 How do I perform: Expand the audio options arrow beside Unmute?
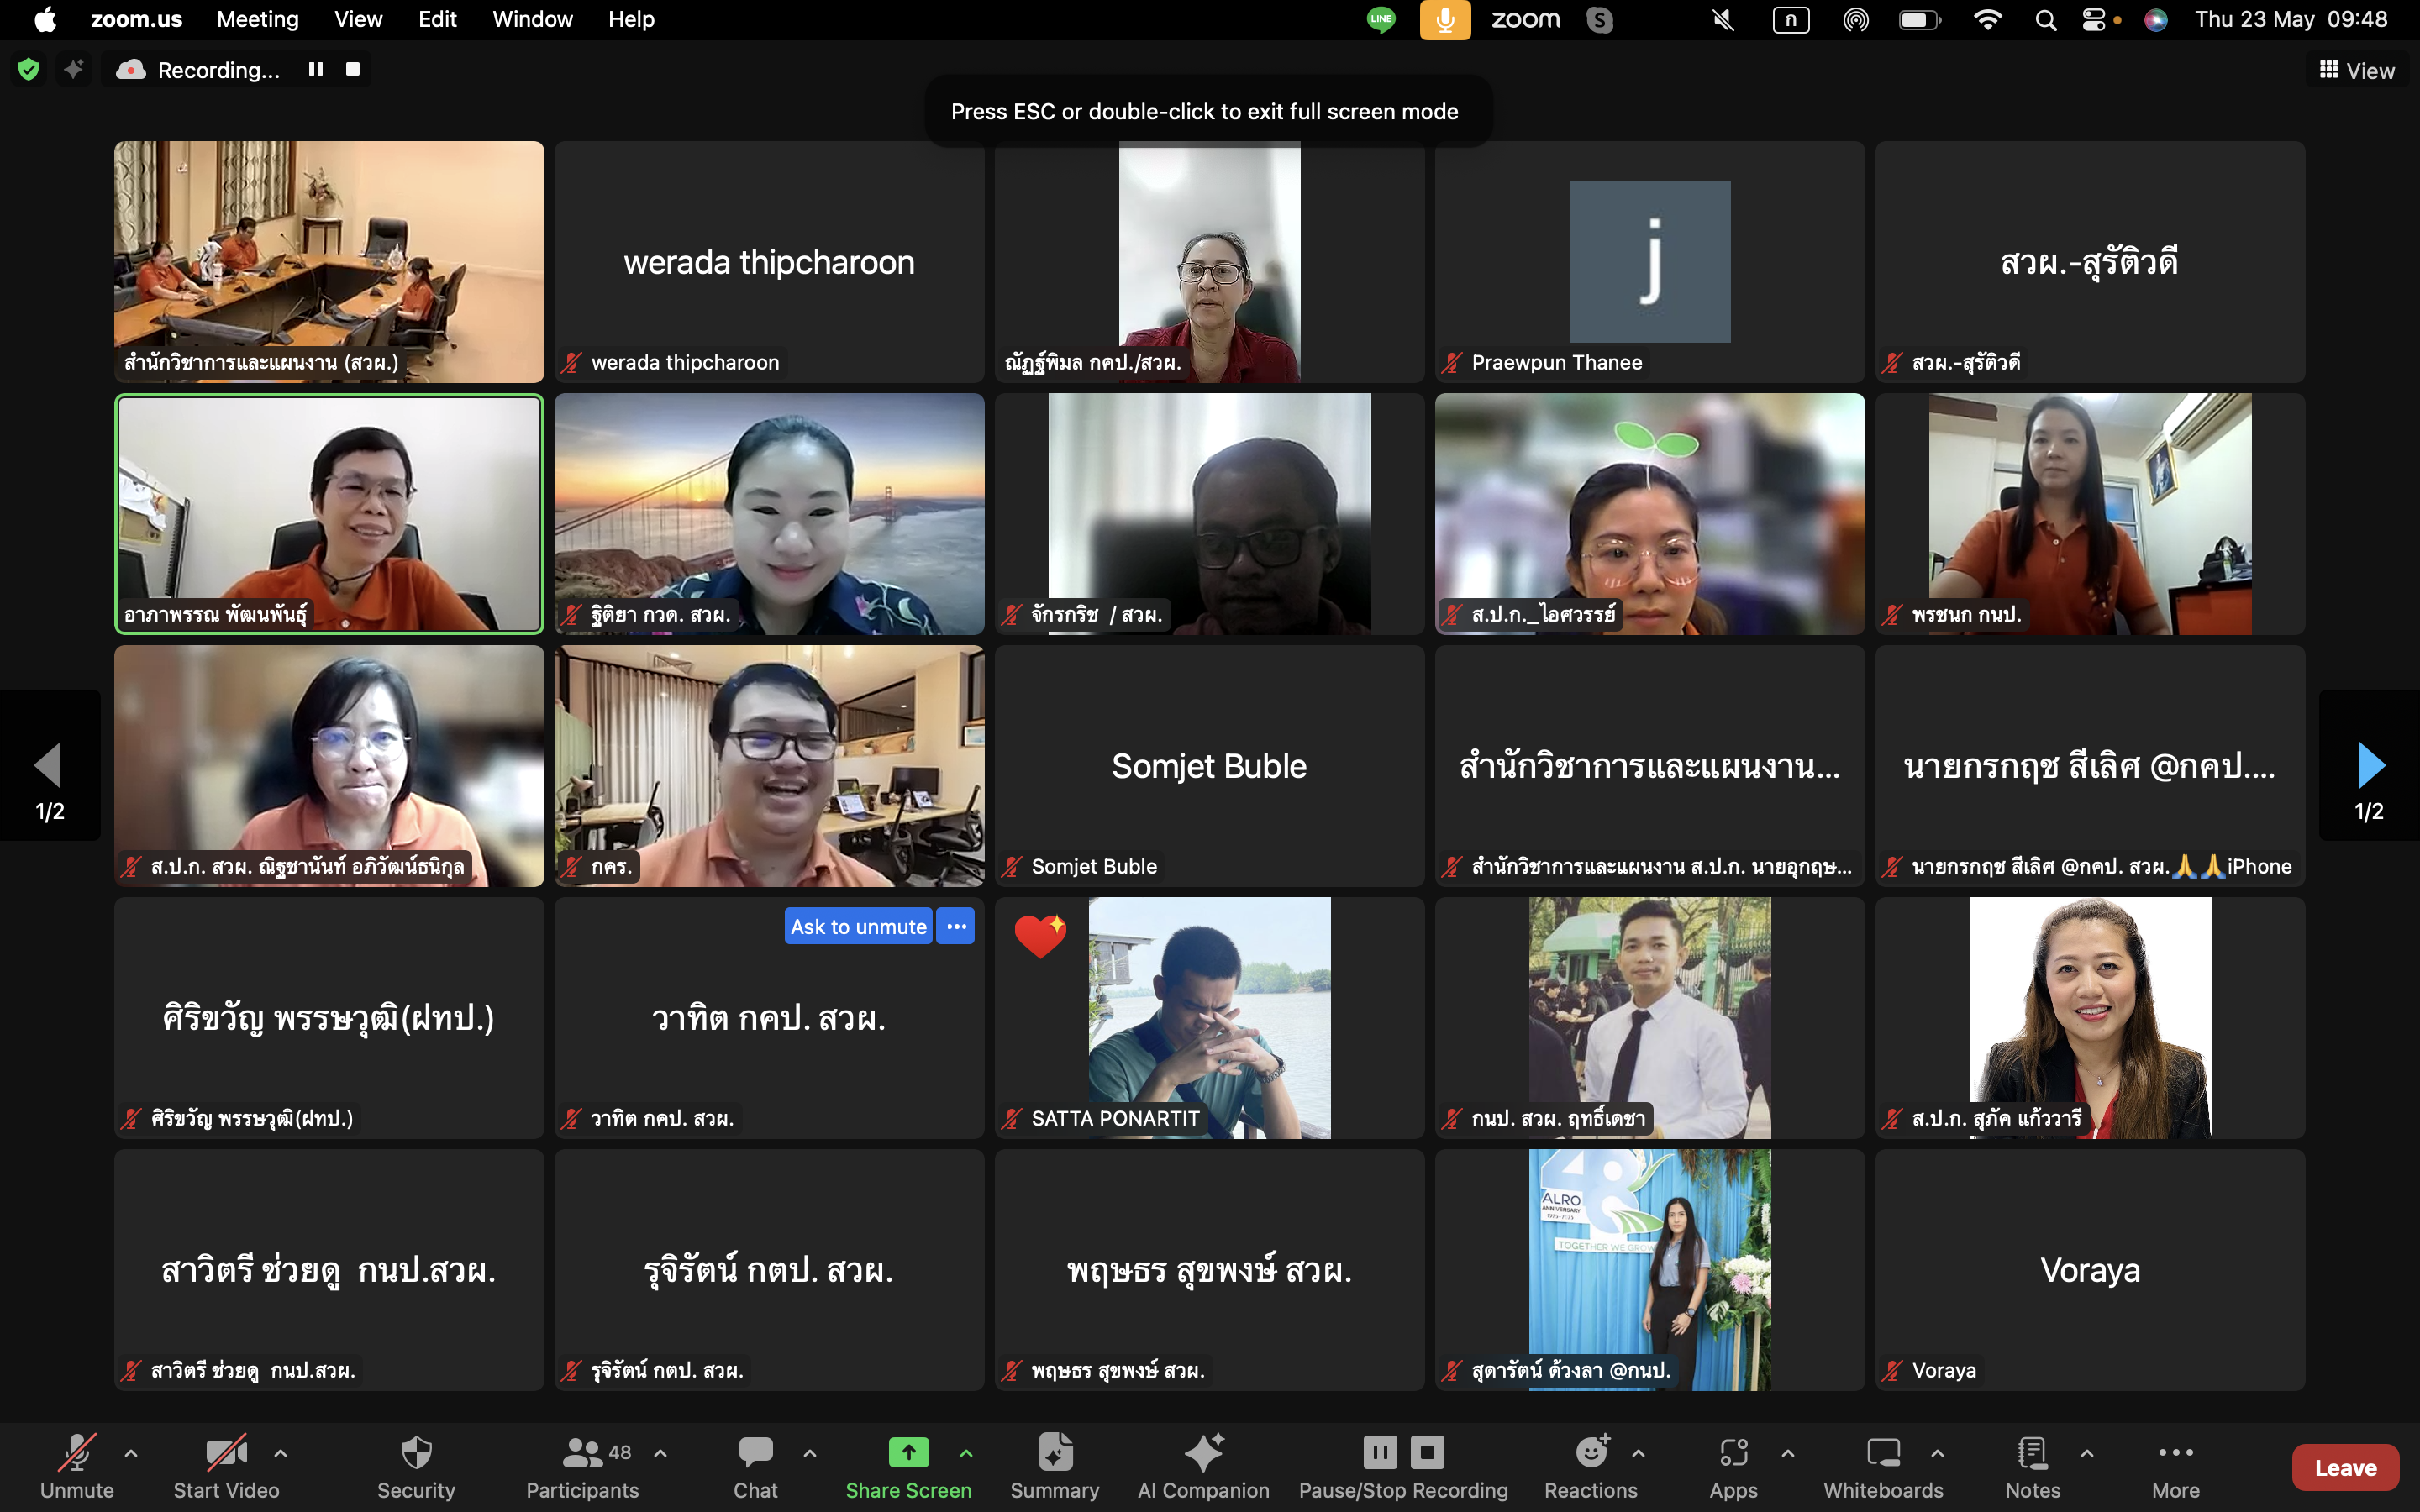pos(131,1453)
